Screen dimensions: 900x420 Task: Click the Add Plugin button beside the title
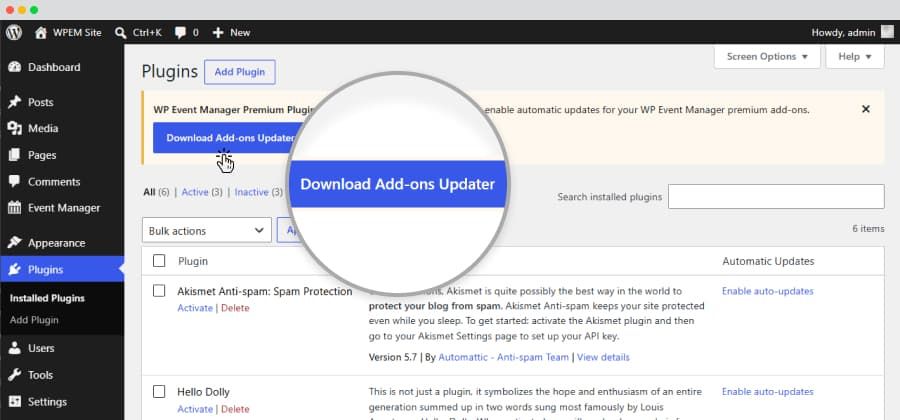(240, 72)
